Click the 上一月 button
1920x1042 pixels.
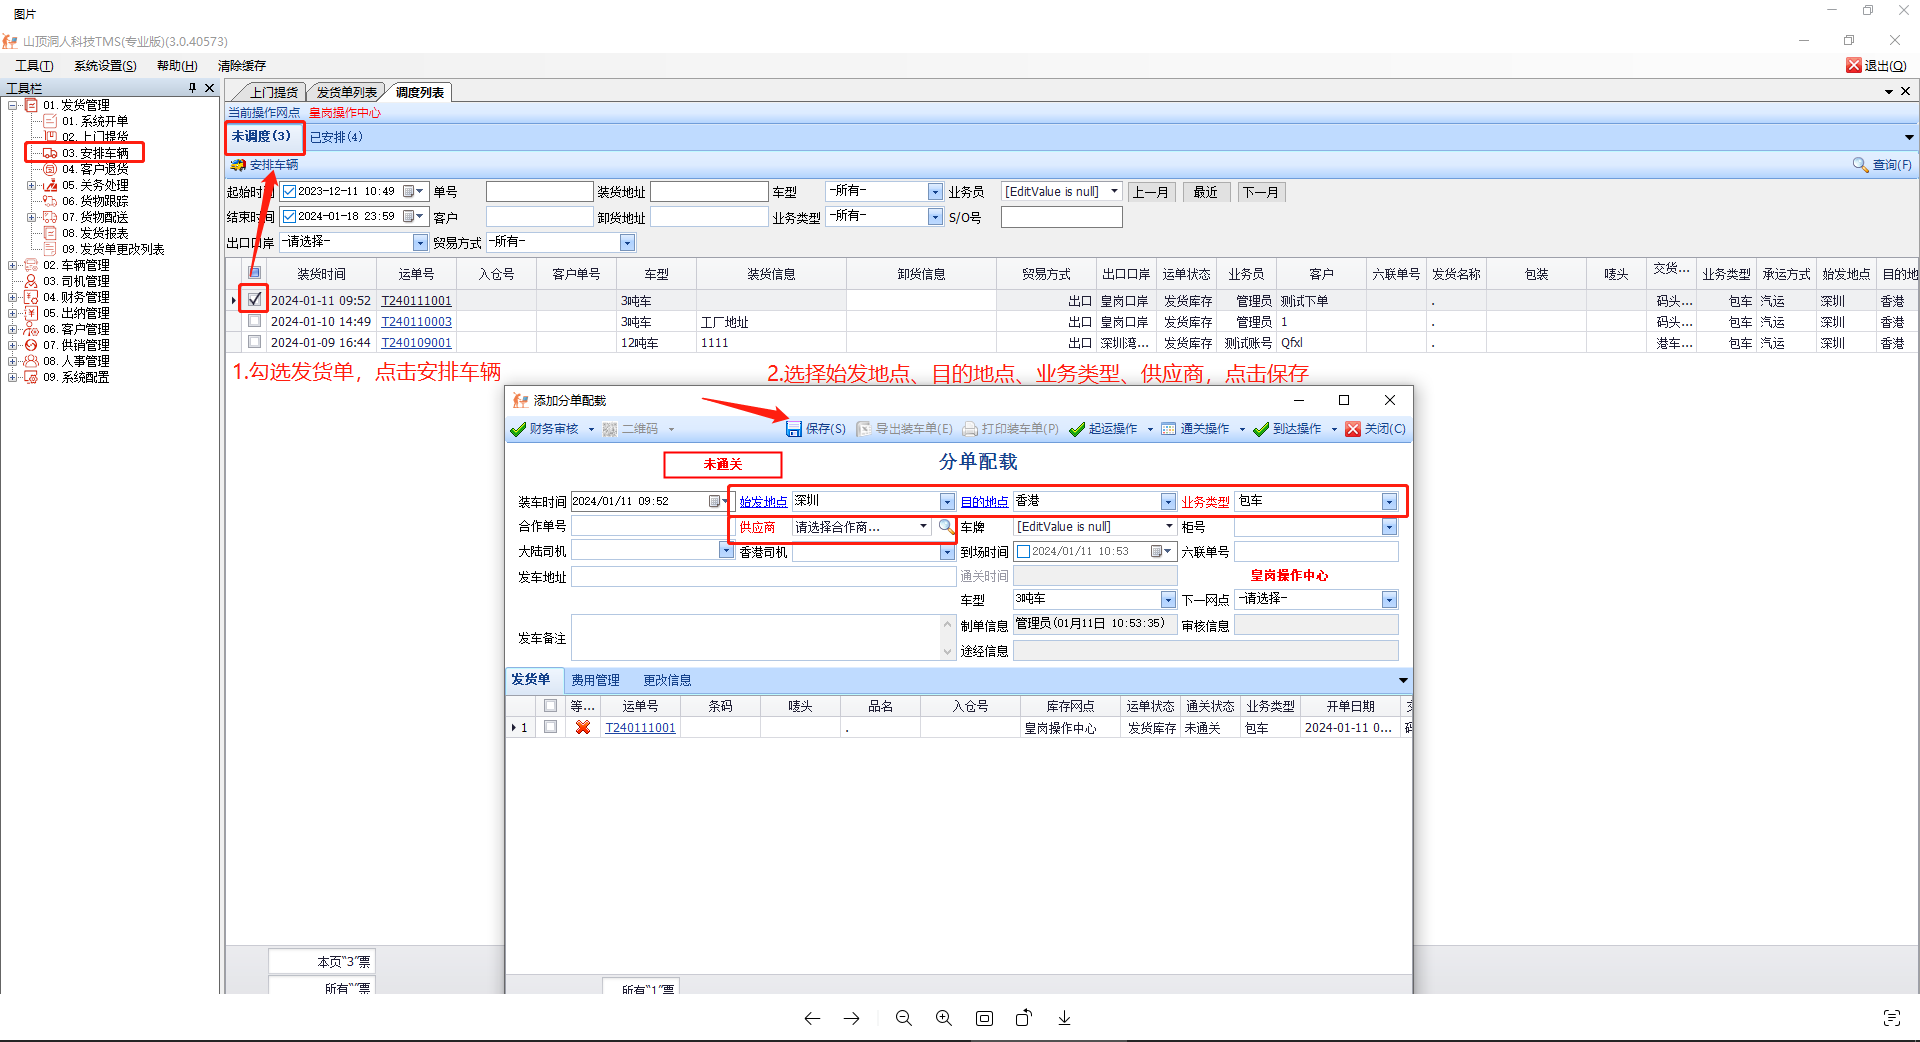tap(1150, 192)
